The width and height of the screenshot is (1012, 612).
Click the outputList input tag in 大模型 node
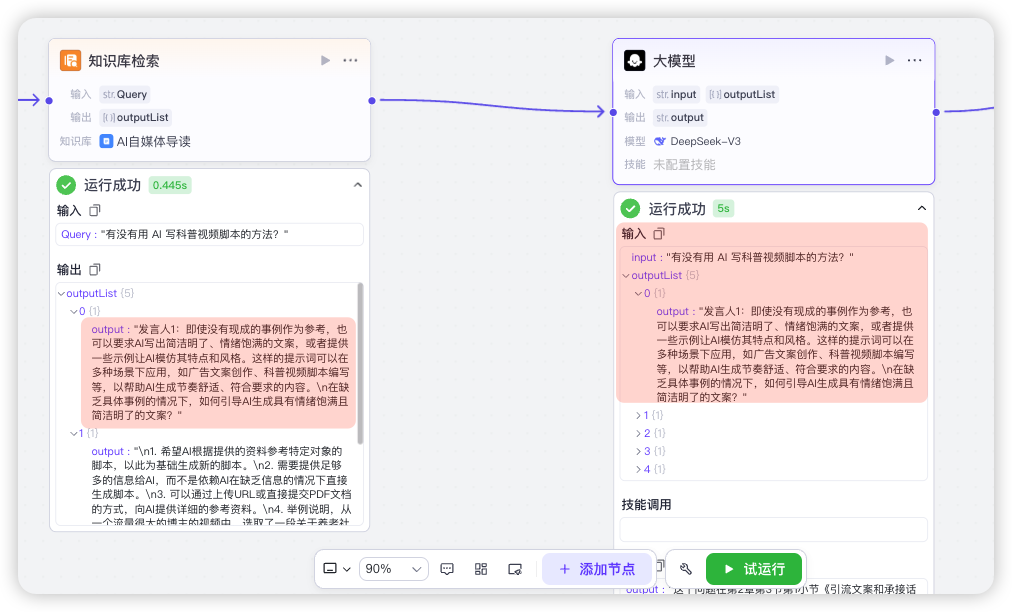742,94
